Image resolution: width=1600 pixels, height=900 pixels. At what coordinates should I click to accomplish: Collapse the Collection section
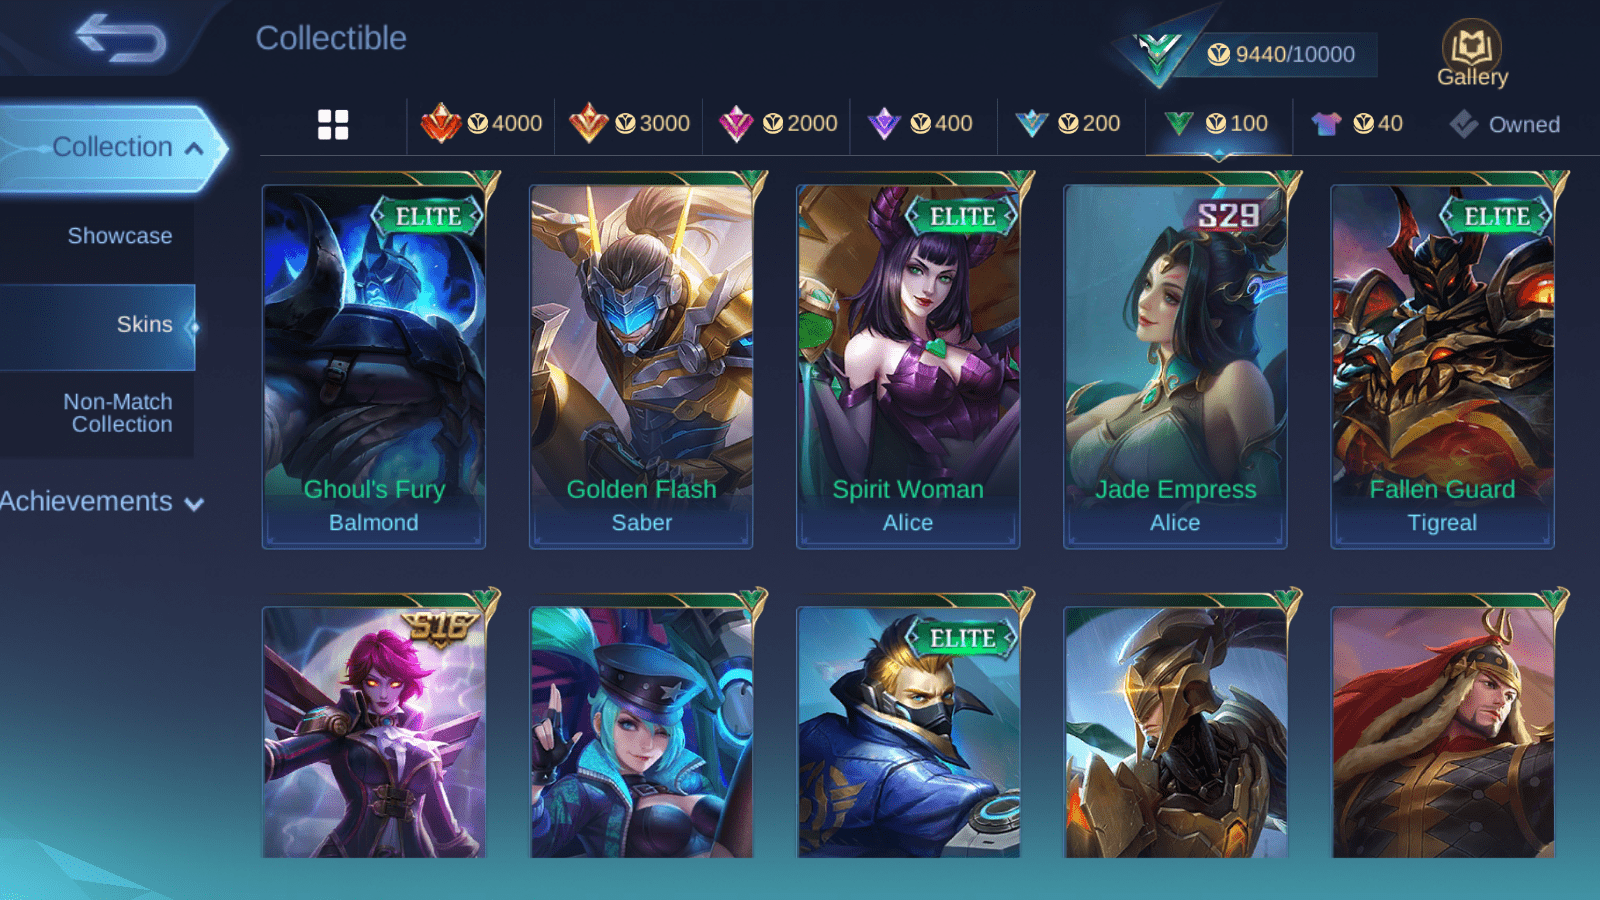pos(112,147)
